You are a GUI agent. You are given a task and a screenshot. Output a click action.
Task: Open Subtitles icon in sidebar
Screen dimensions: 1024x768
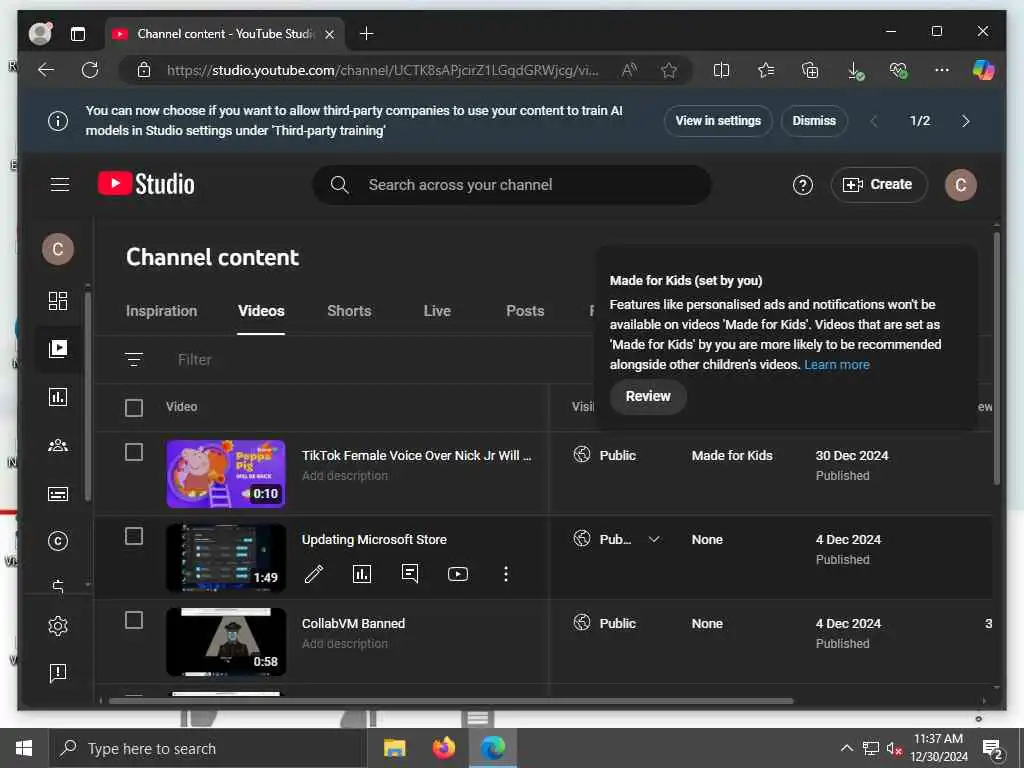coord(58,494)
